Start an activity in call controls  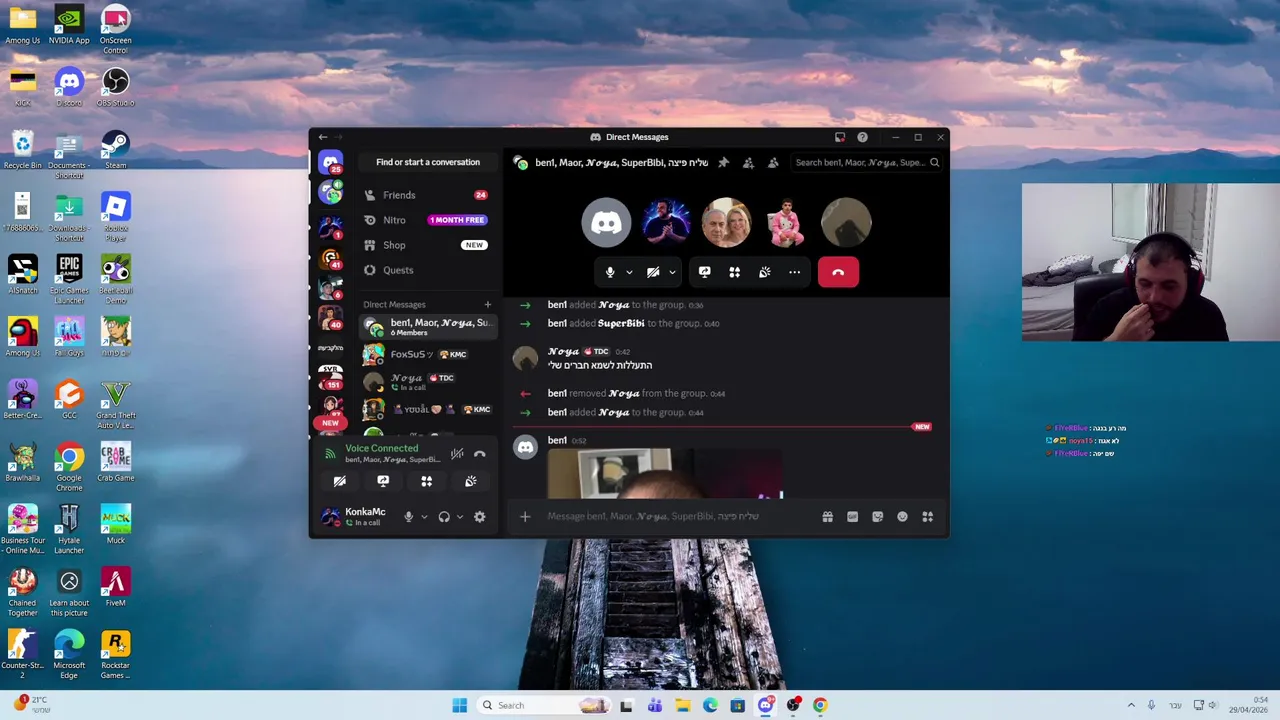pos(734,272)
